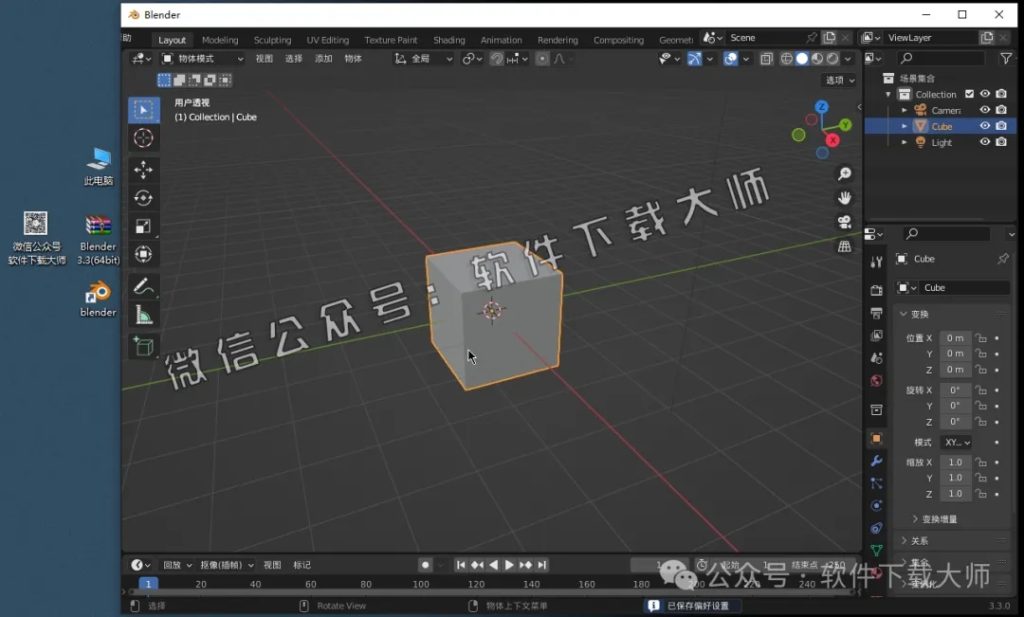The image size is (1024, 617).
Task: Switch to the UV Editing tab
Action: click(327, 40)
